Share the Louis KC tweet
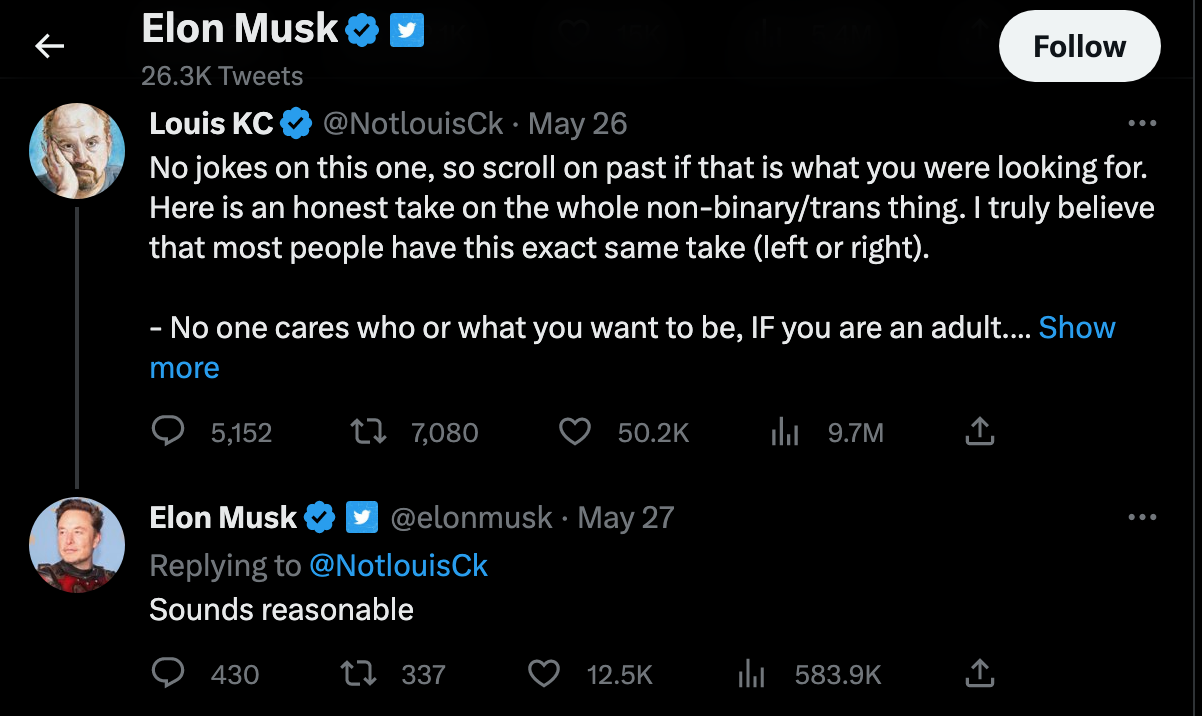Image resolution: width=1202 pixels, height=716 pixels. tap(980, 431)
